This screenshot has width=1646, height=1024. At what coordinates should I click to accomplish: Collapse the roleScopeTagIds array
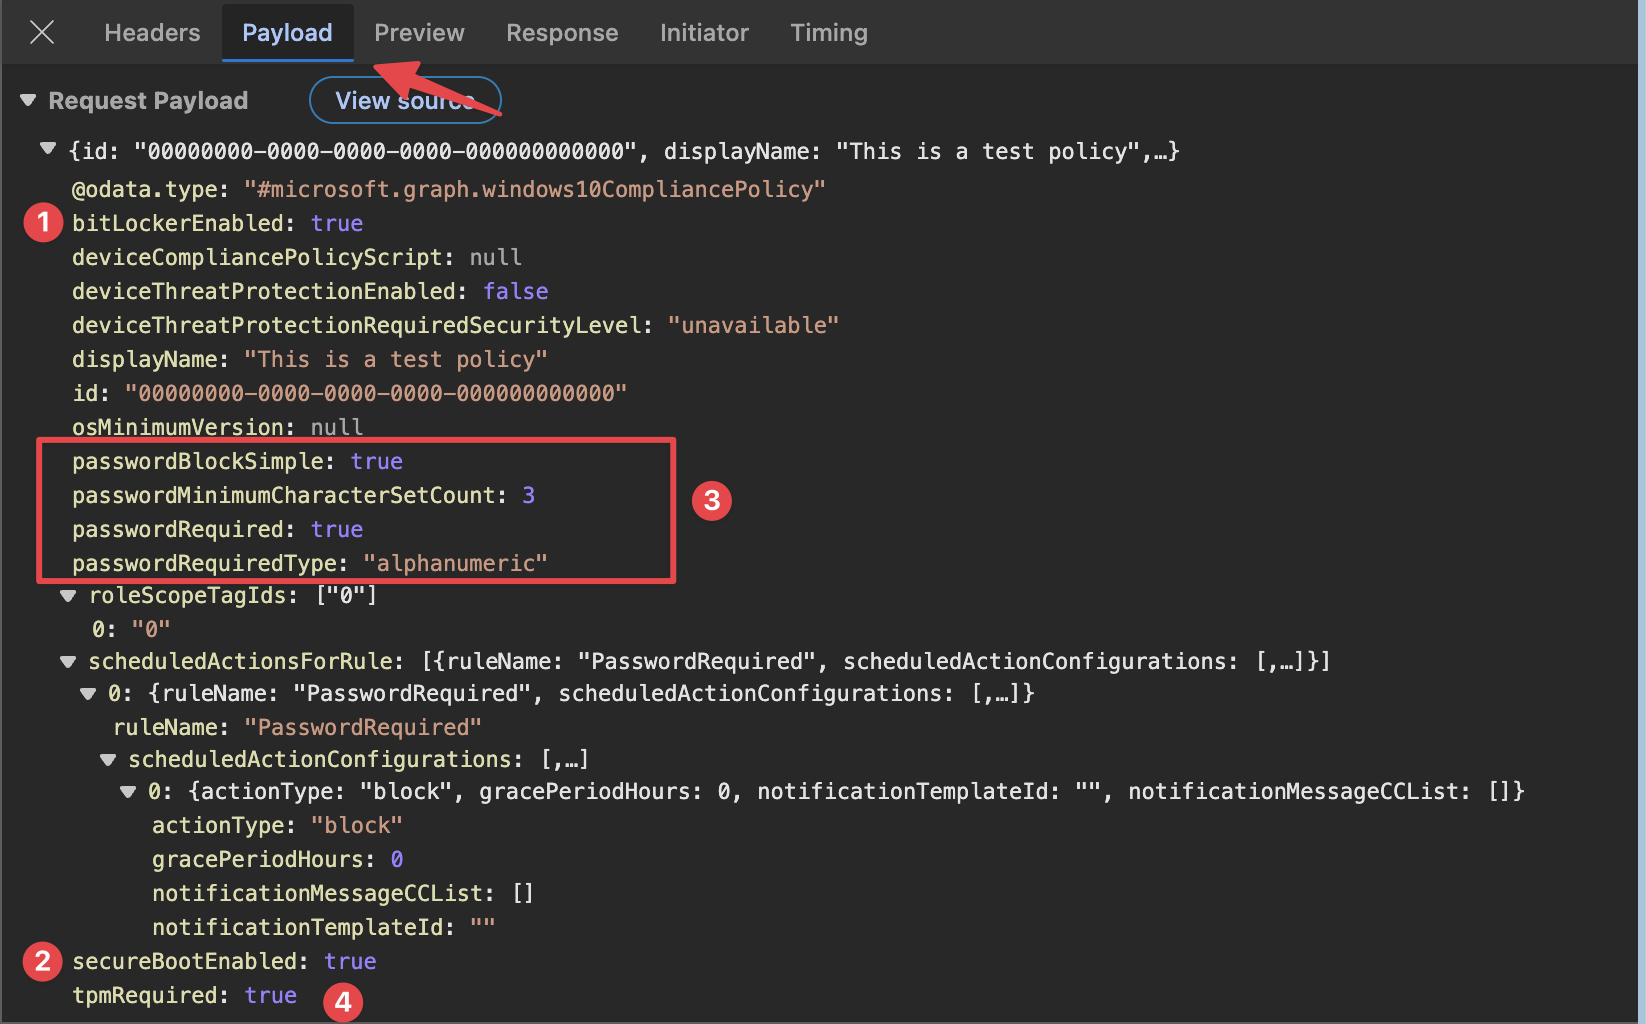68,596
